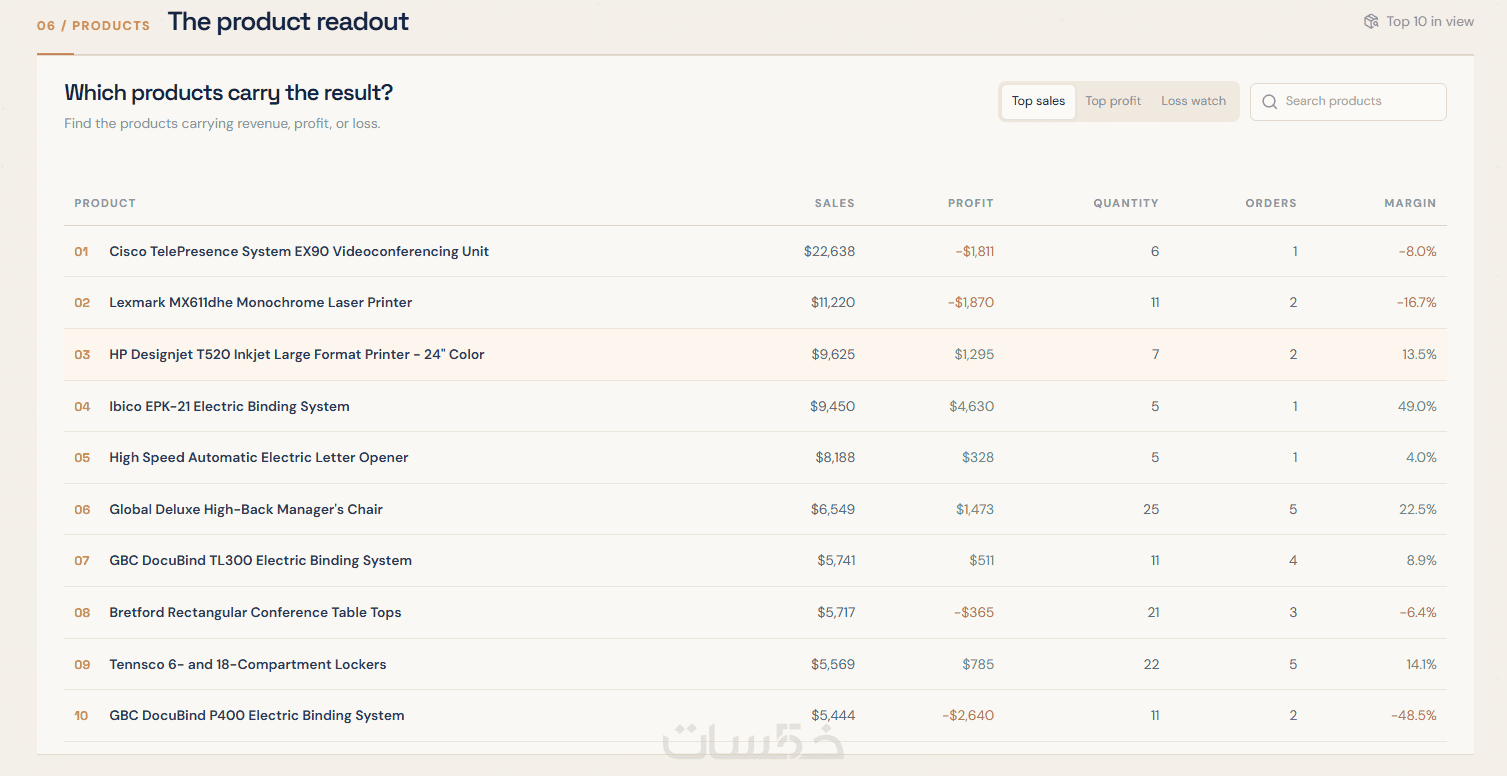
Task: Click the quantity 25 cell
Action: tap(1151, 510)
